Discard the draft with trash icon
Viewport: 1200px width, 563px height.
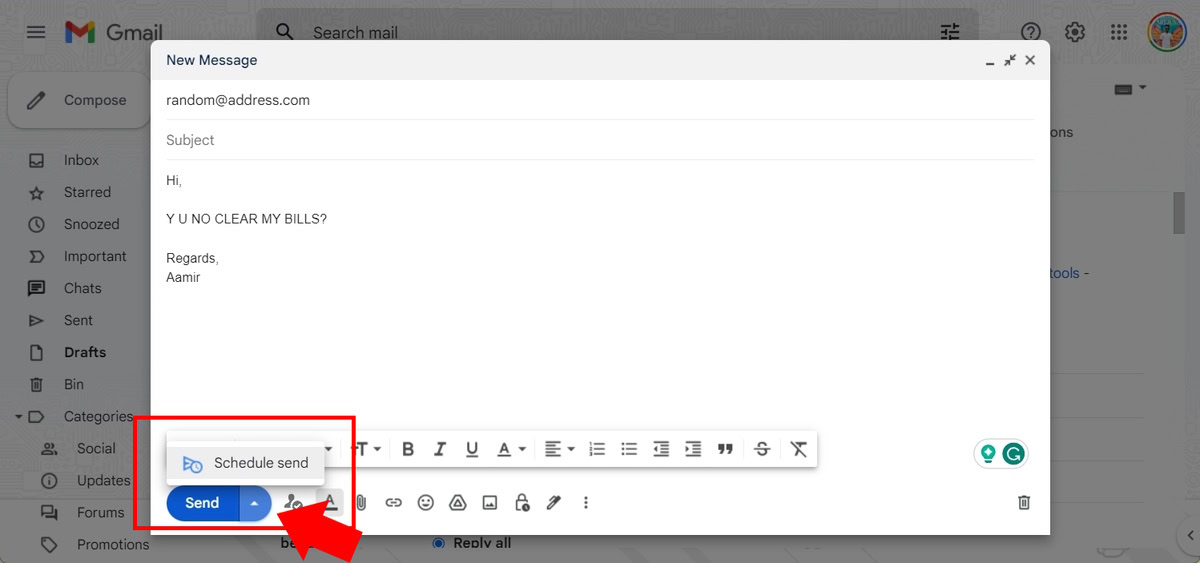pyautogui.click(x=1024, y=503)
